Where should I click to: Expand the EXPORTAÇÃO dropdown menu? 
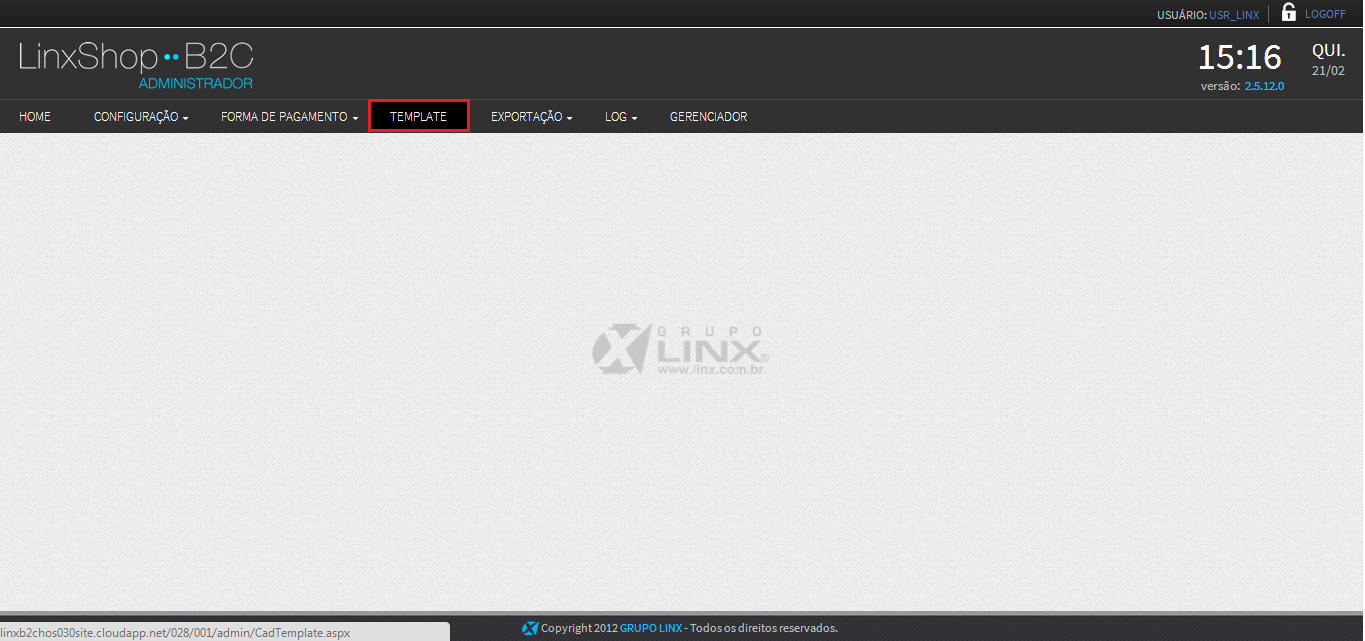(x=531, y=117)
